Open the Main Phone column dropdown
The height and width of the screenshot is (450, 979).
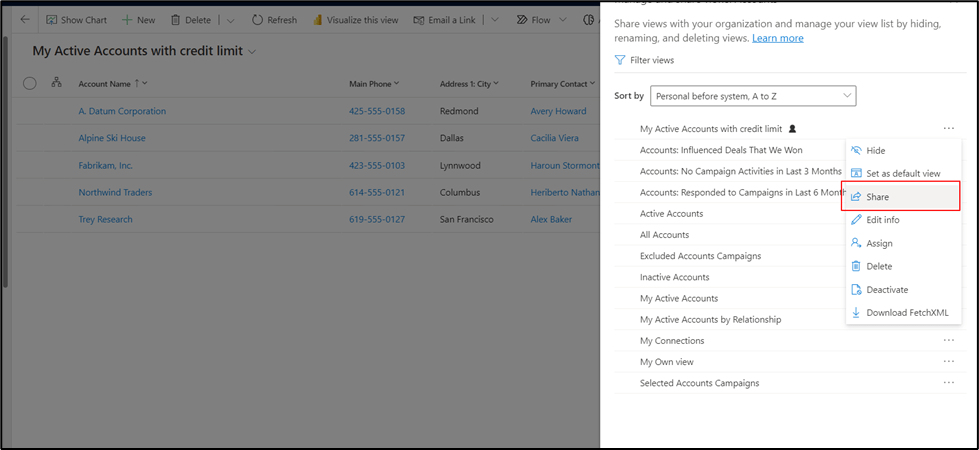(397, 84)
